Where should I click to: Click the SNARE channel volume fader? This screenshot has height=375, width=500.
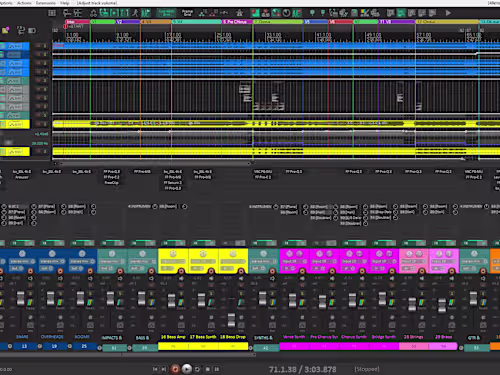21,298
